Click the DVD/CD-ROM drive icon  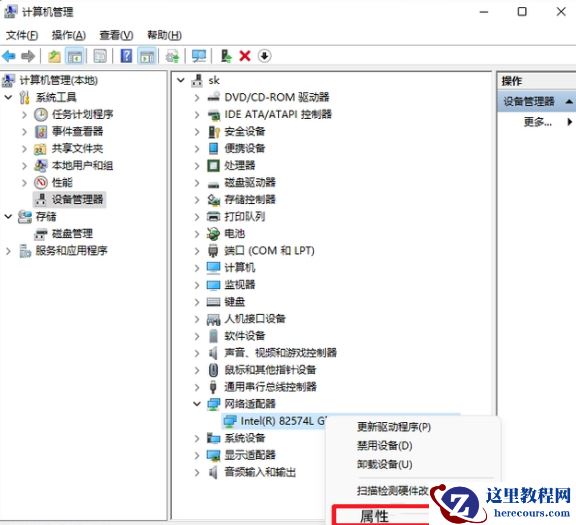pyautogui.click(x=213, y=97)
